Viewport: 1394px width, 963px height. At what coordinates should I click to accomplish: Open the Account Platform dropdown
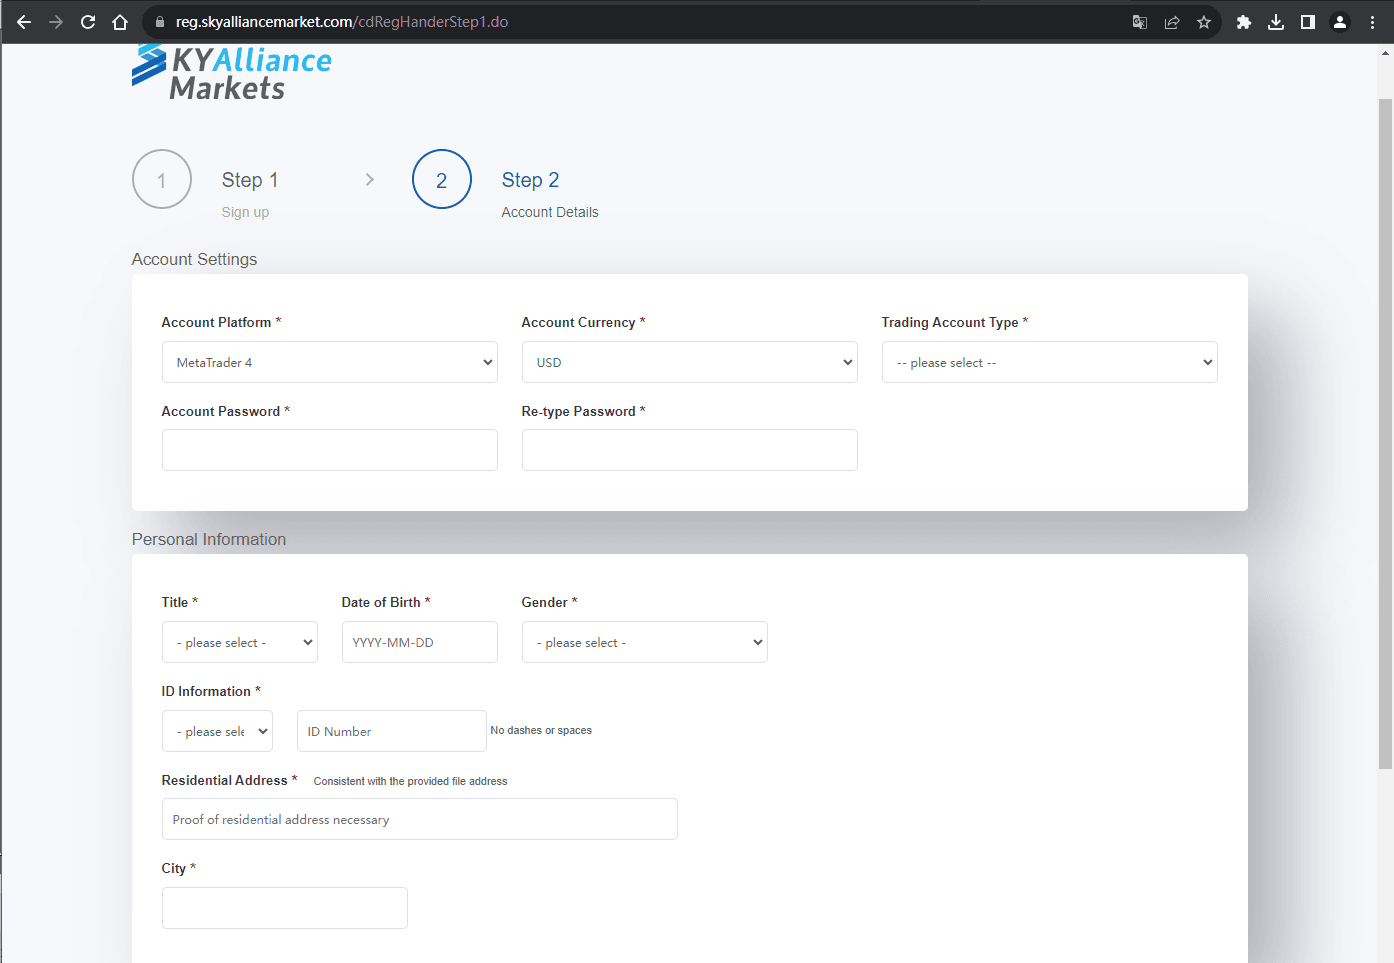tap(330, 362)
